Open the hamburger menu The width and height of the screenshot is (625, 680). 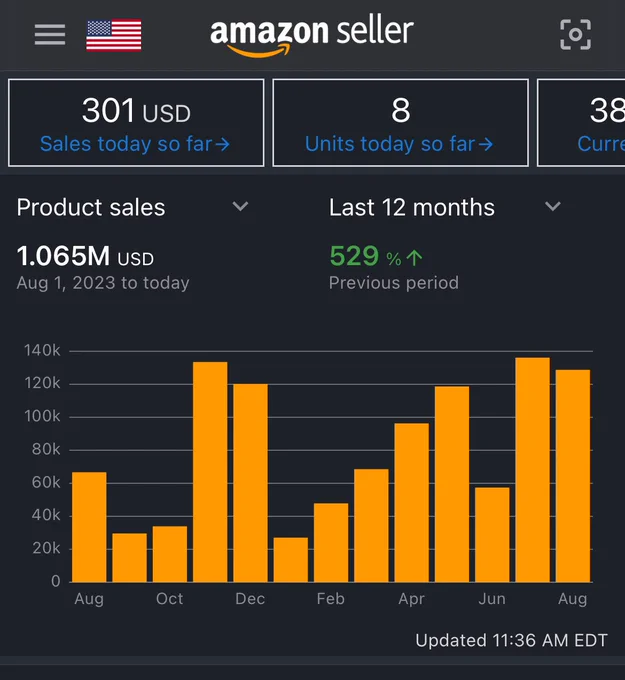50,35
